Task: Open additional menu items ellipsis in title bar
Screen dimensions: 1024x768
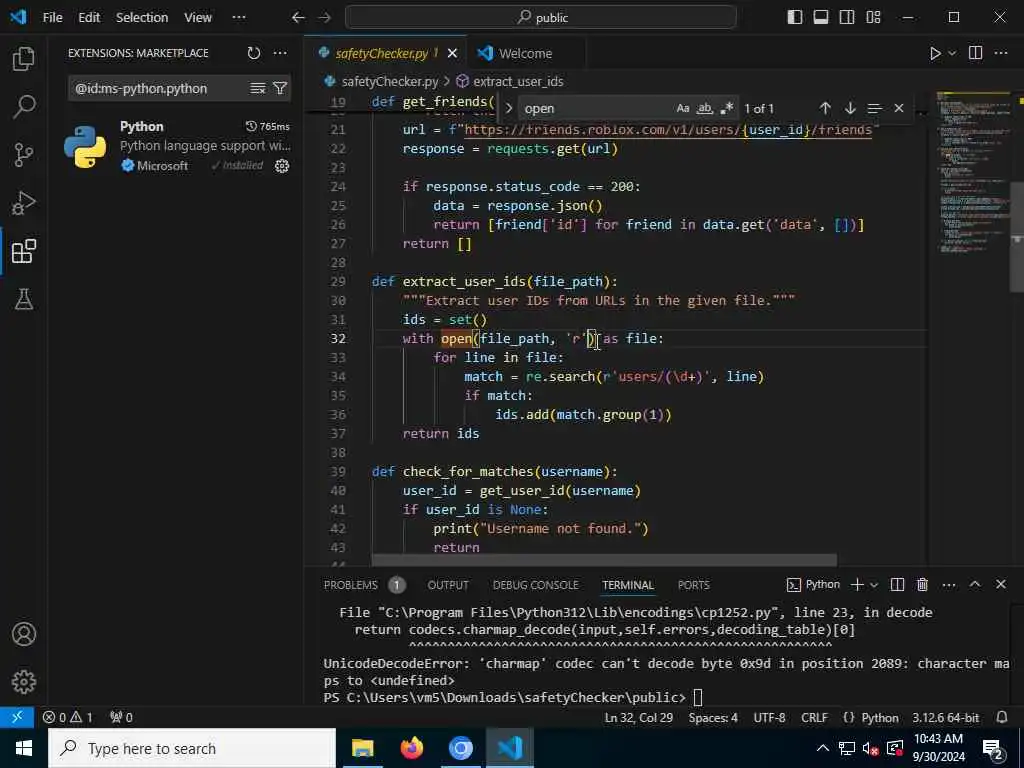Action: pos(239,18)
